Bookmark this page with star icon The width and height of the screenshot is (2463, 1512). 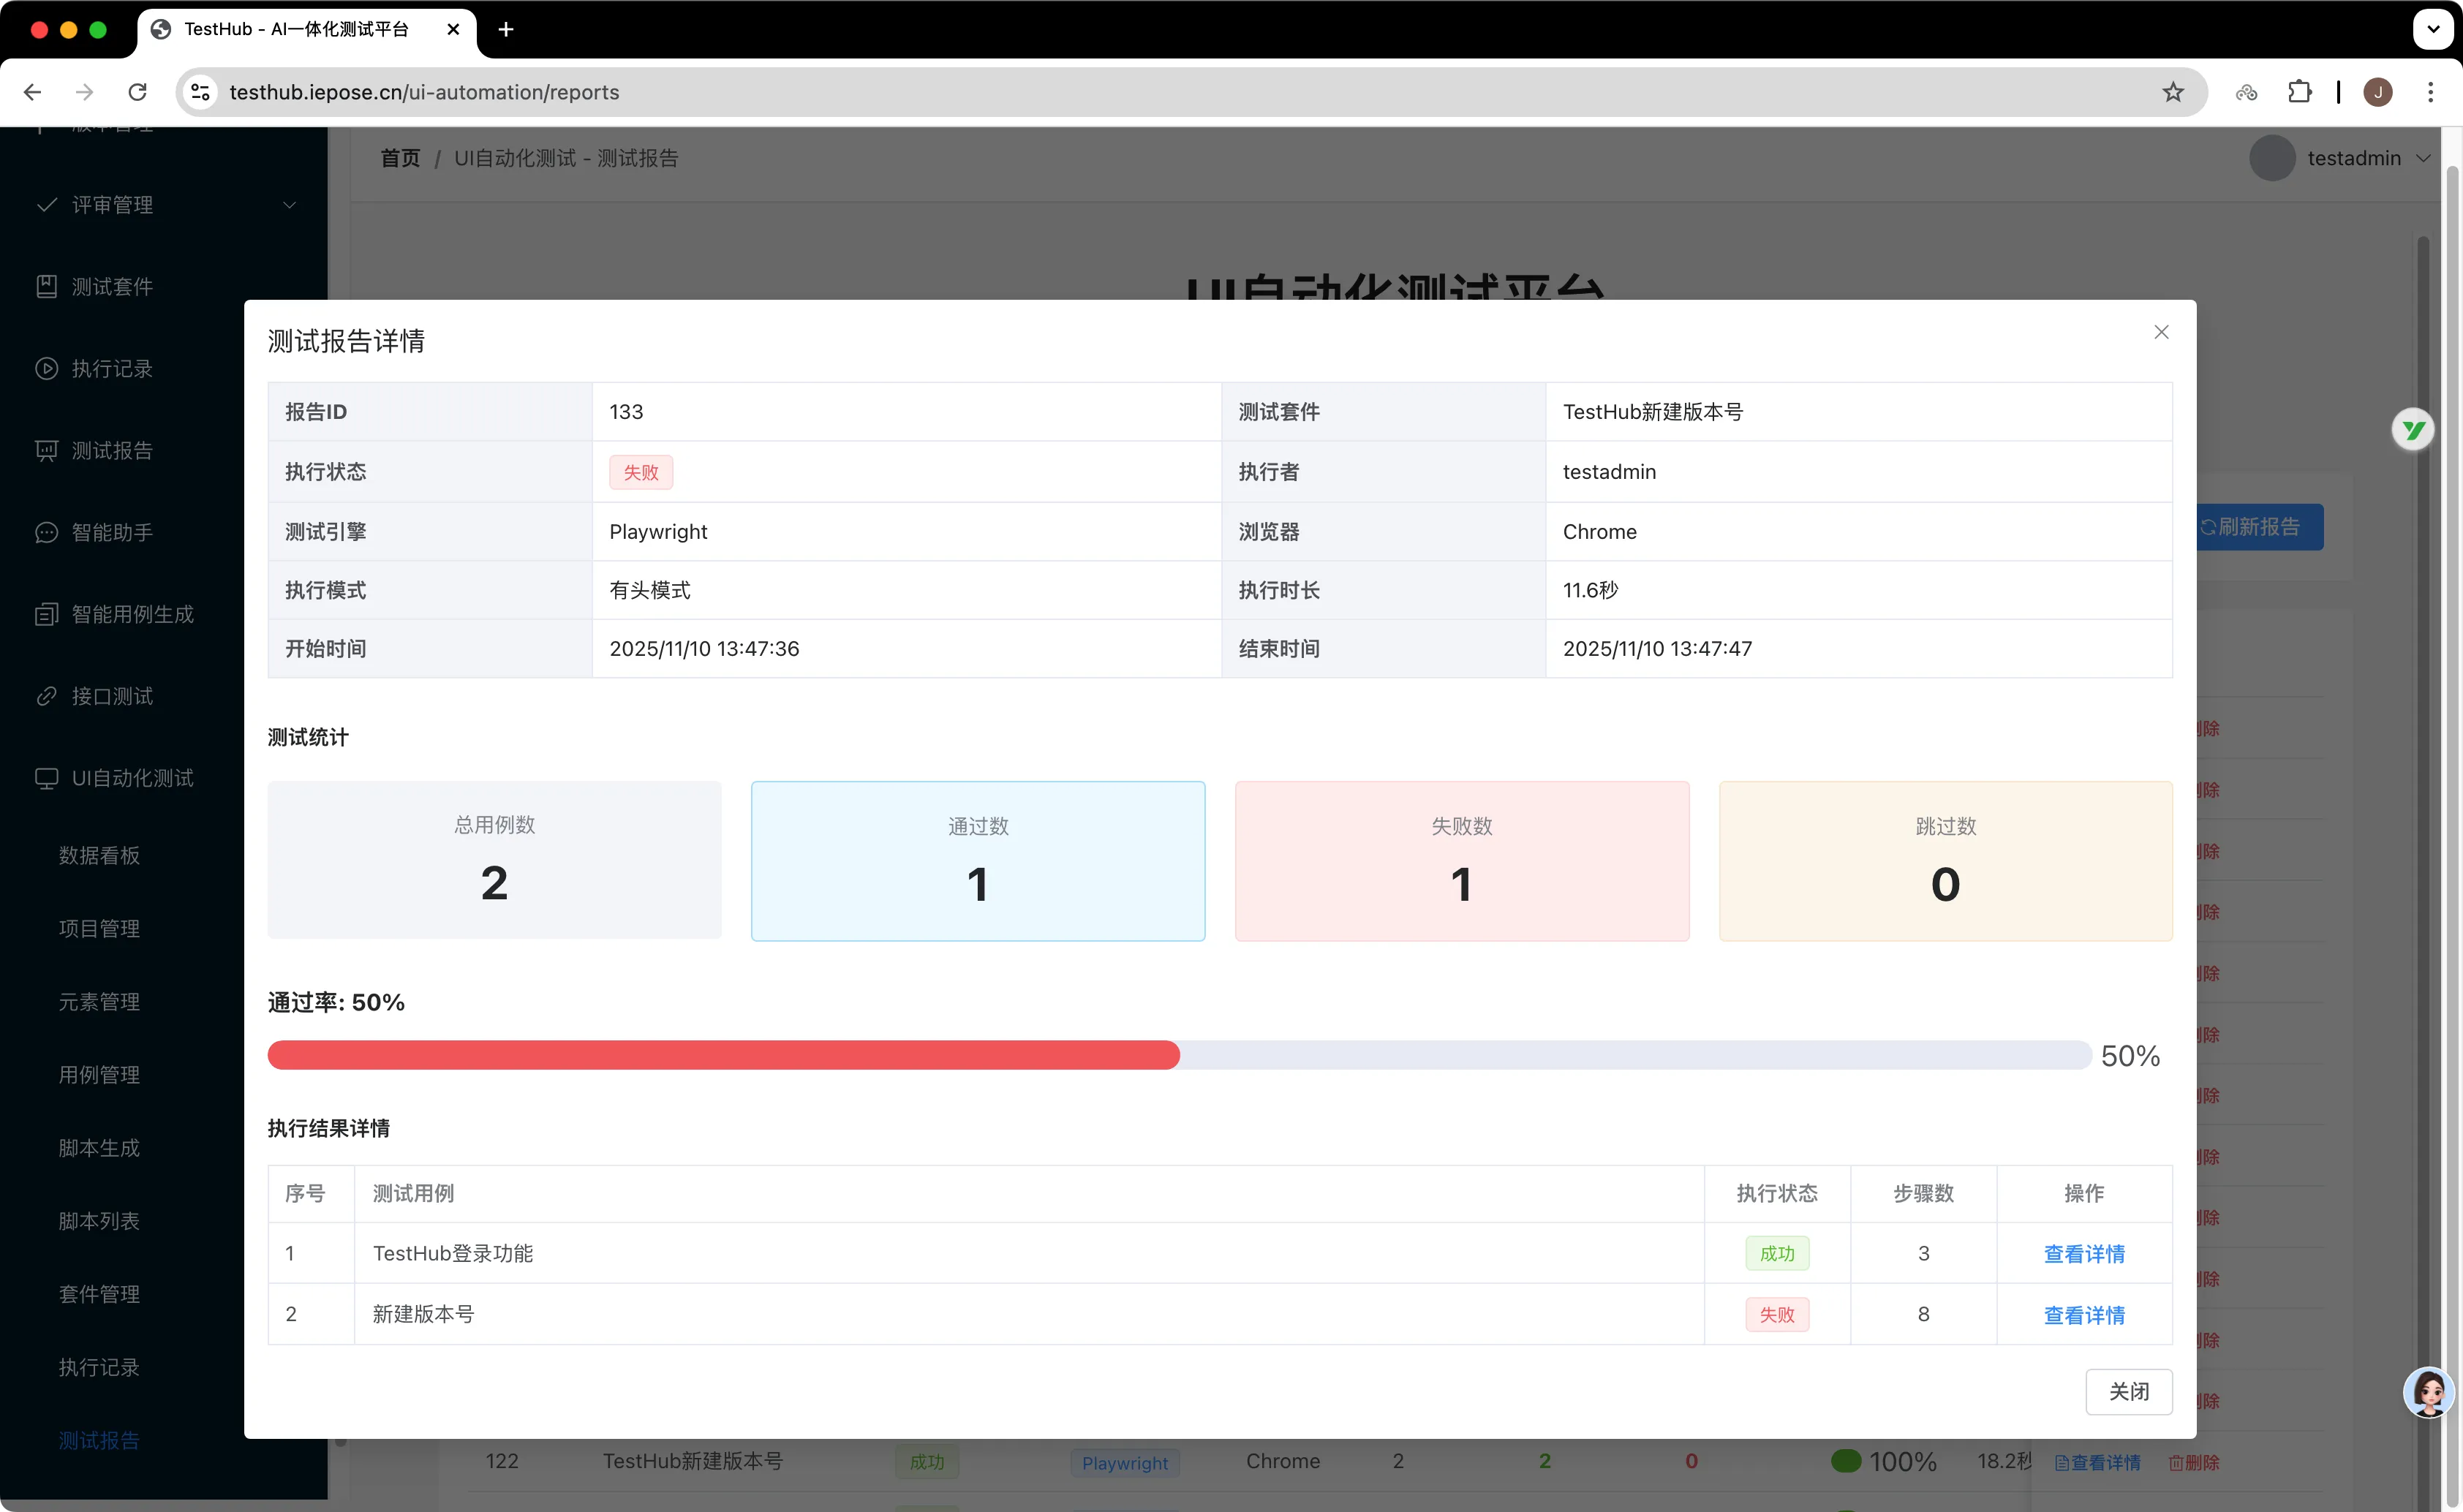click(x=2172, y=92)
